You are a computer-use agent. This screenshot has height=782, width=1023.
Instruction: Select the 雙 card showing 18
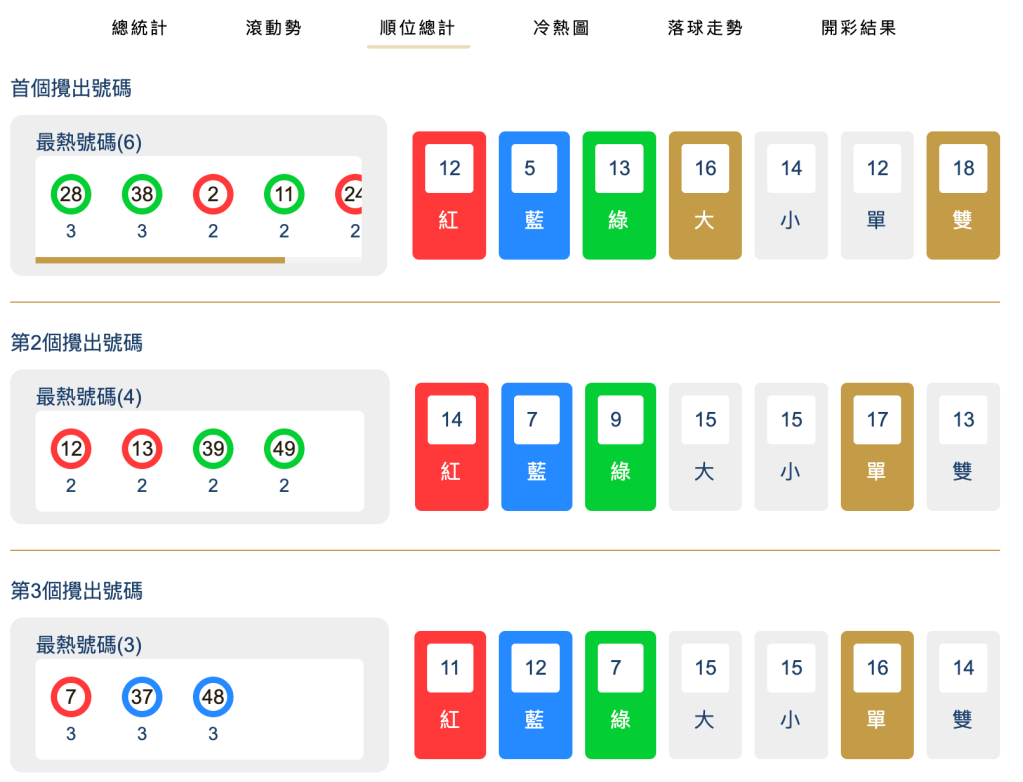[x=962, y=195]
